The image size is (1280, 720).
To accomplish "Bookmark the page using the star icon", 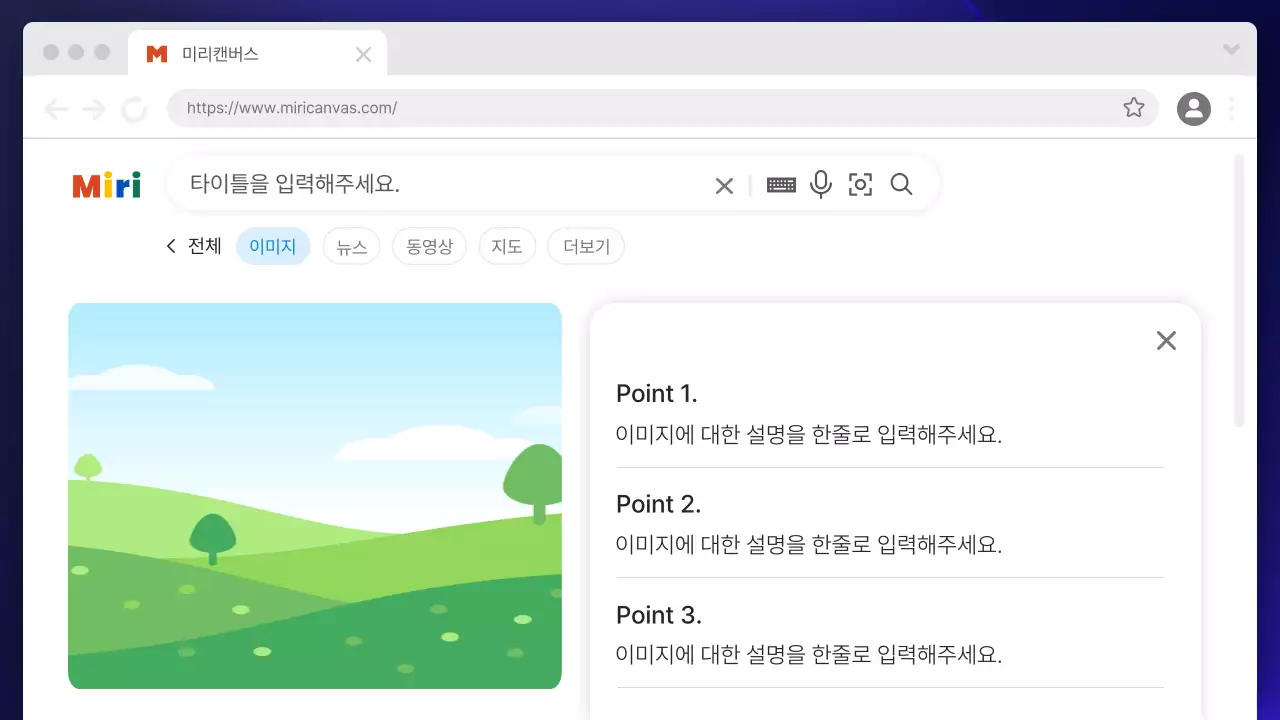I will [1134, 107].
